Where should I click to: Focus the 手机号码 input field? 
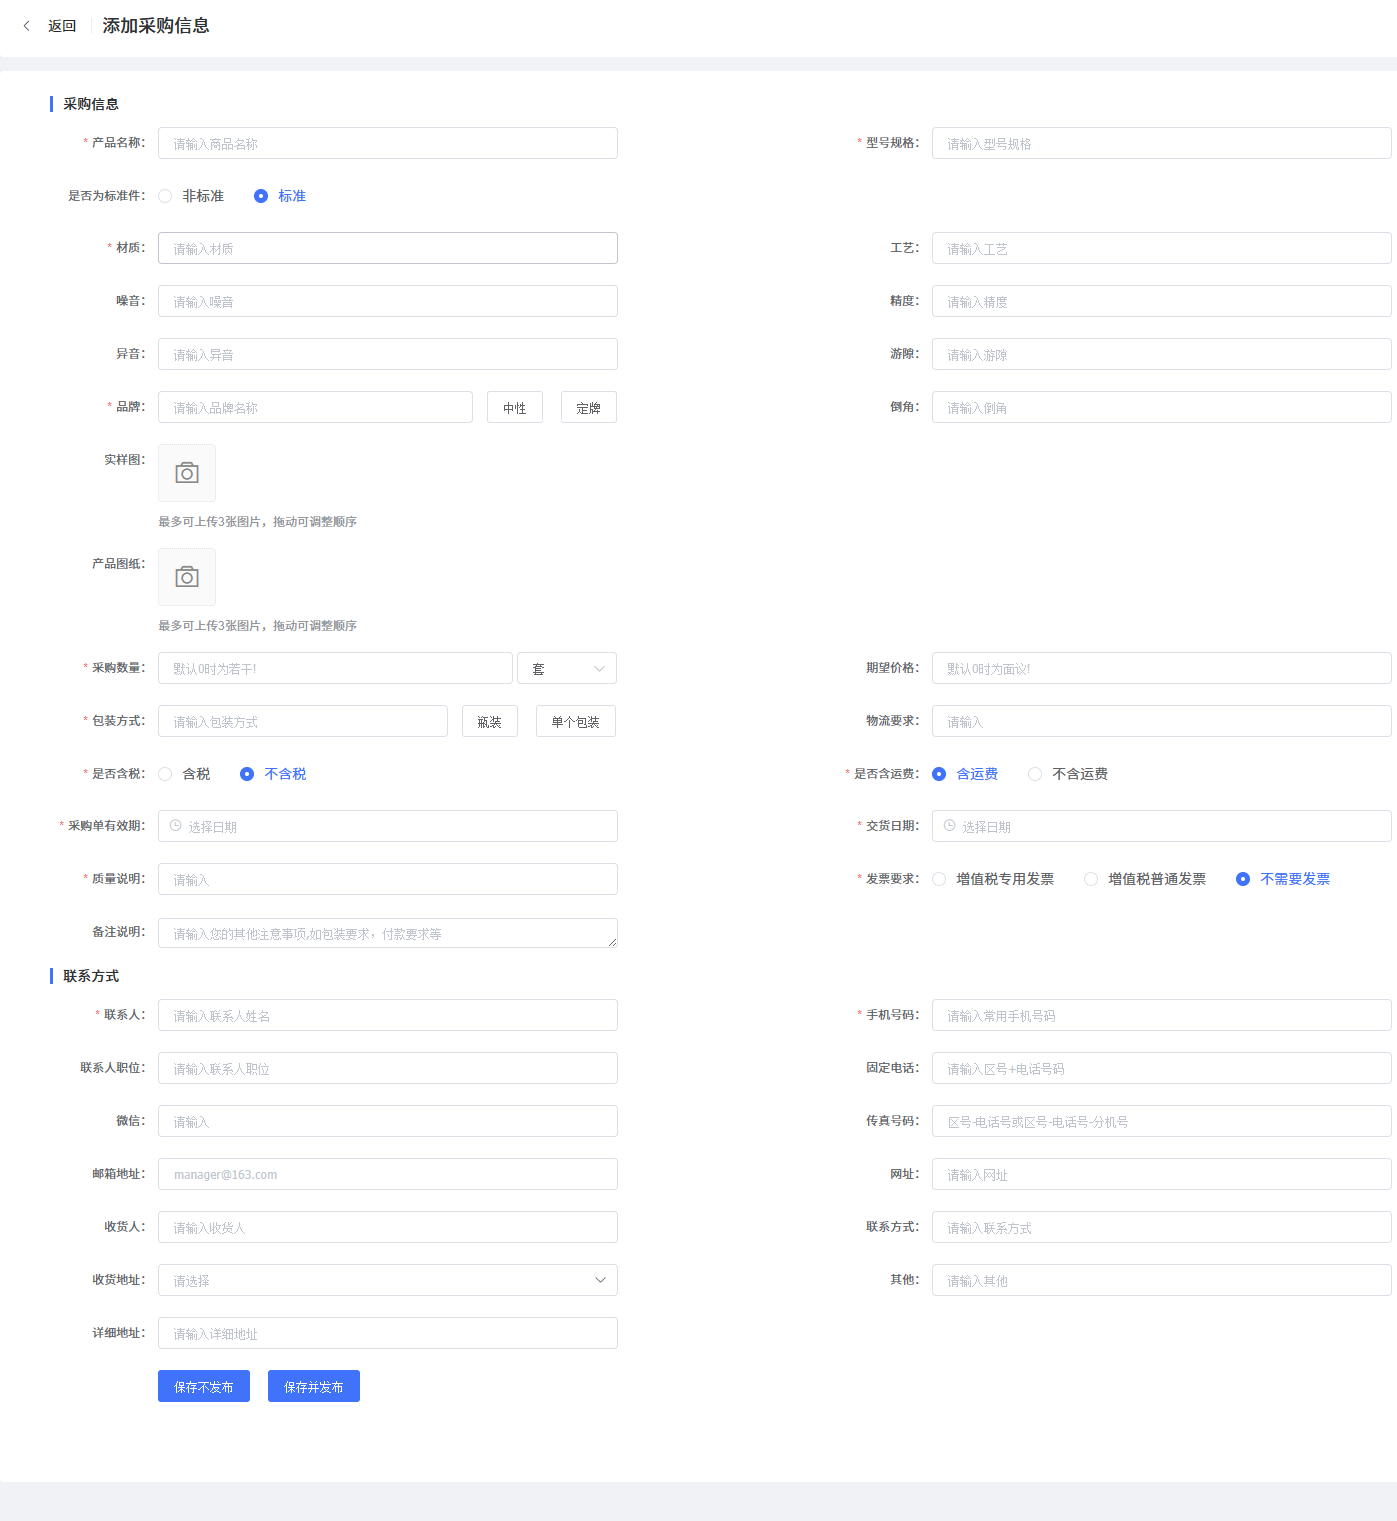pyautogui.click(x=1160, y=1015)
